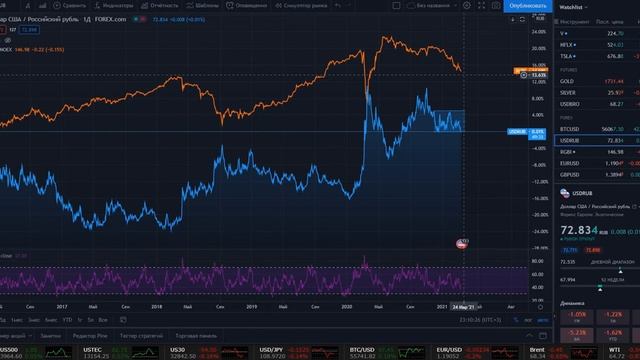
Task: Select the YTD time range
Action: (x=67, y=320)
